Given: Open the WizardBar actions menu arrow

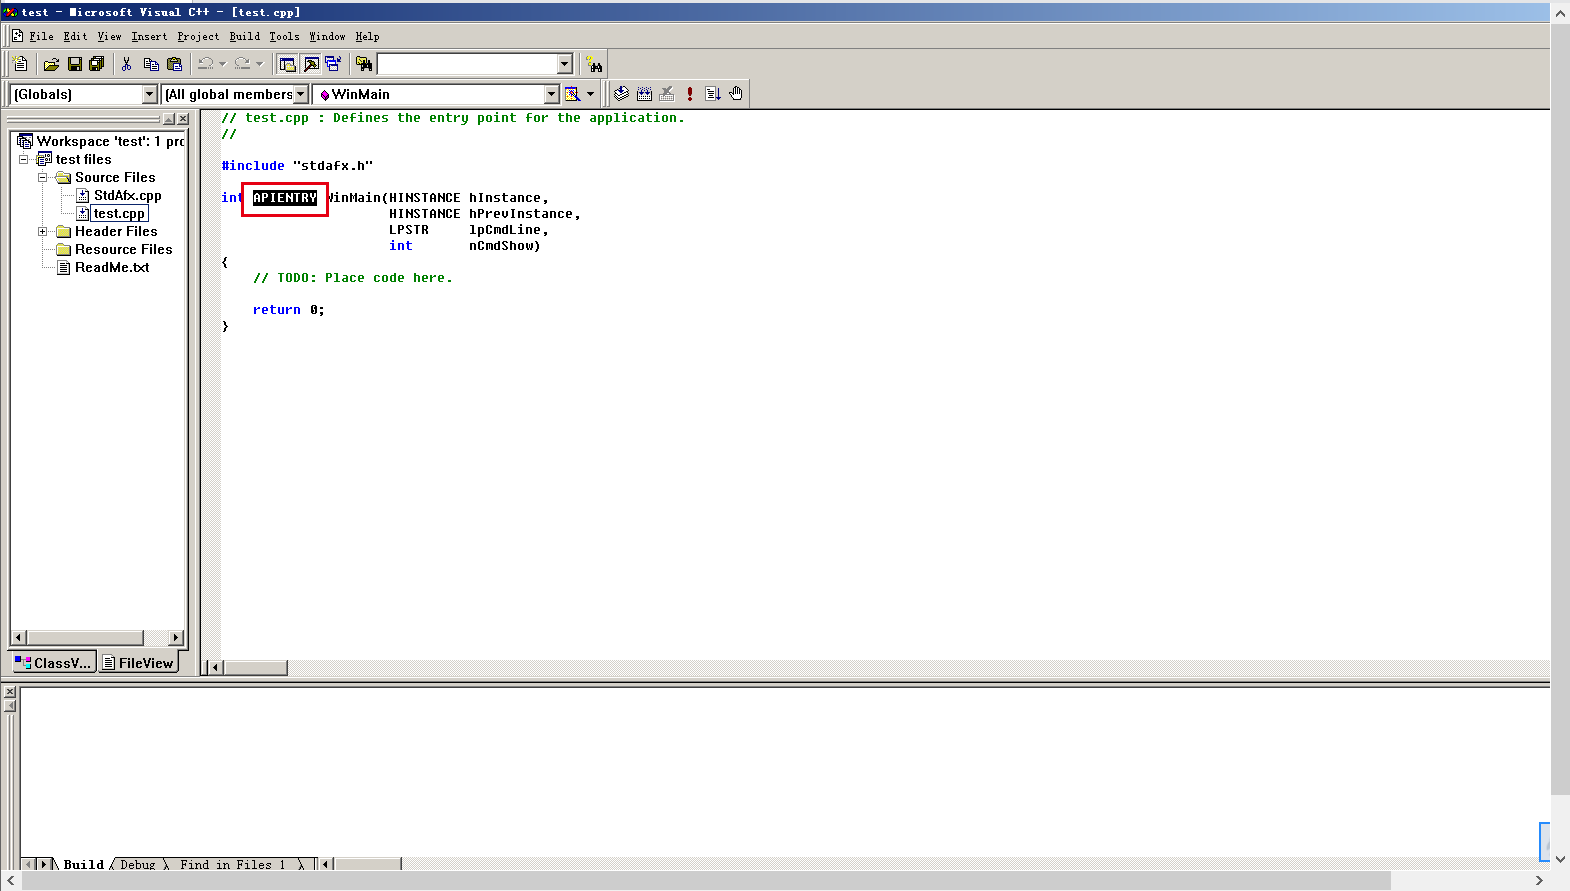Looking at the screenshot, I should 590,94.
